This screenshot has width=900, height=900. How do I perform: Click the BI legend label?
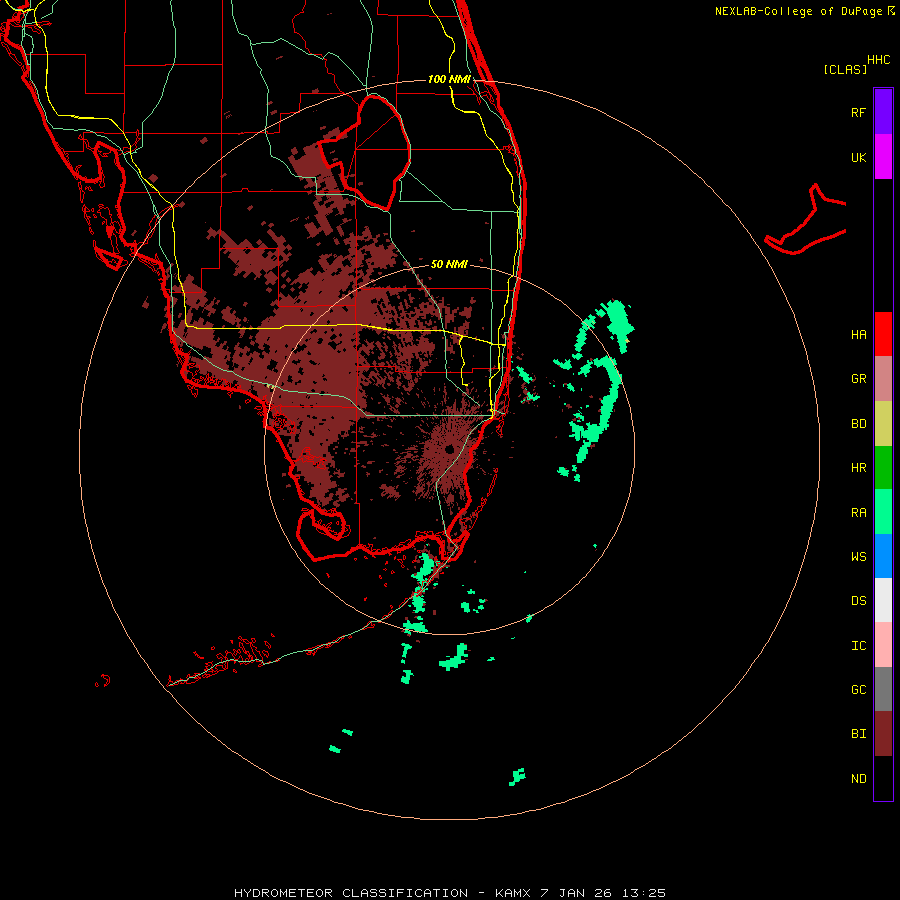858,734
